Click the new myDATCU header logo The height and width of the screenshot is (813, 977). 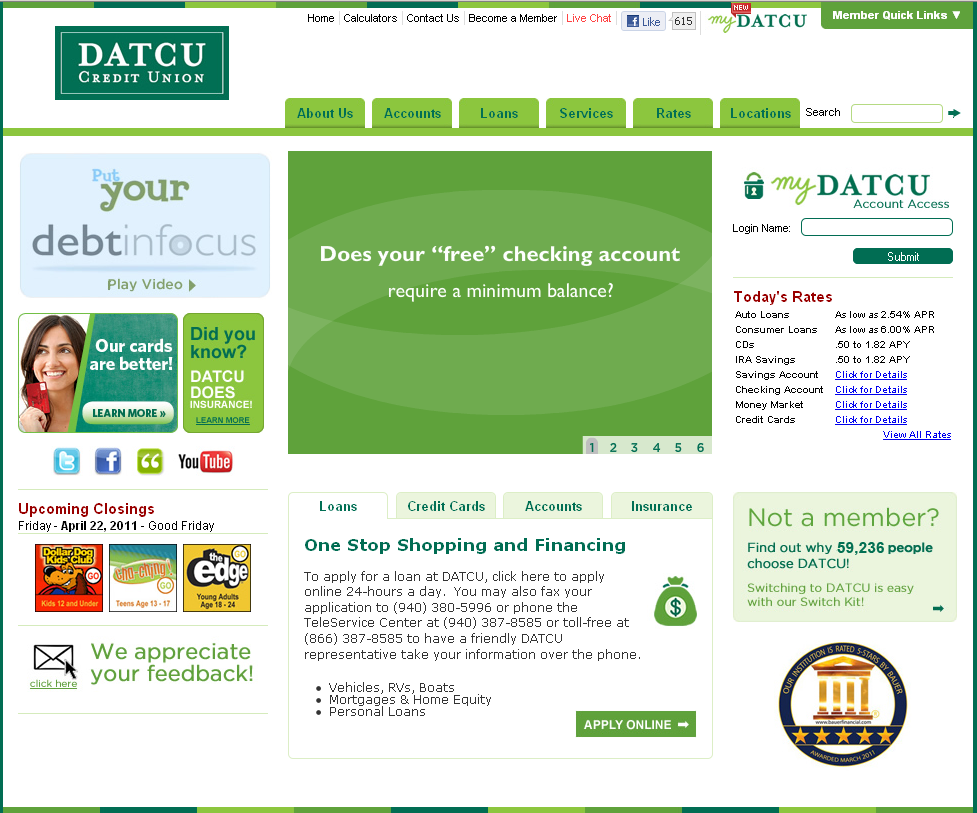(757, 19)
